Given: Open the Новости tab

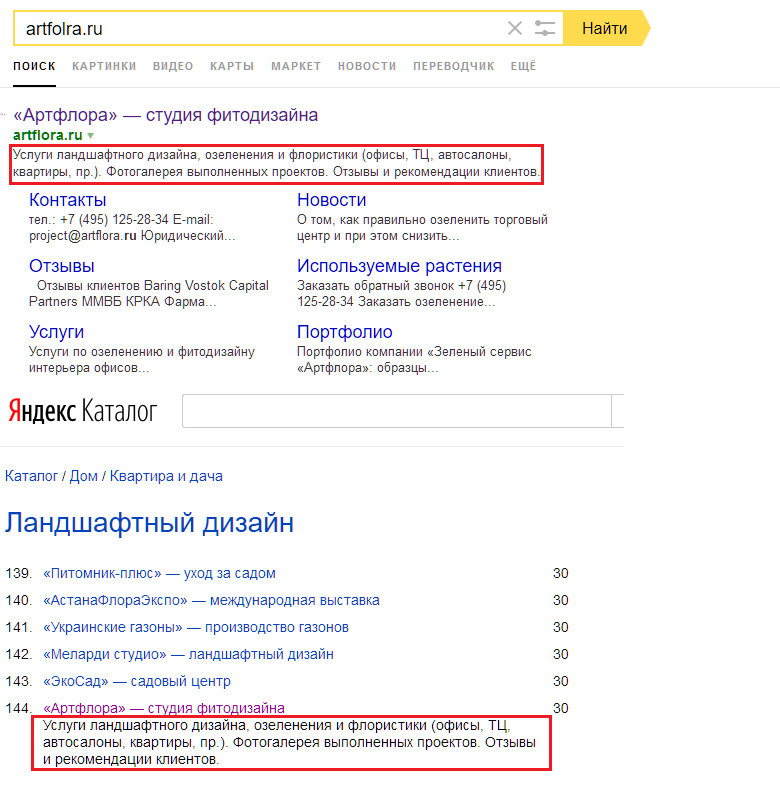Looking at the screenshot, I should [x=367, y=66].
